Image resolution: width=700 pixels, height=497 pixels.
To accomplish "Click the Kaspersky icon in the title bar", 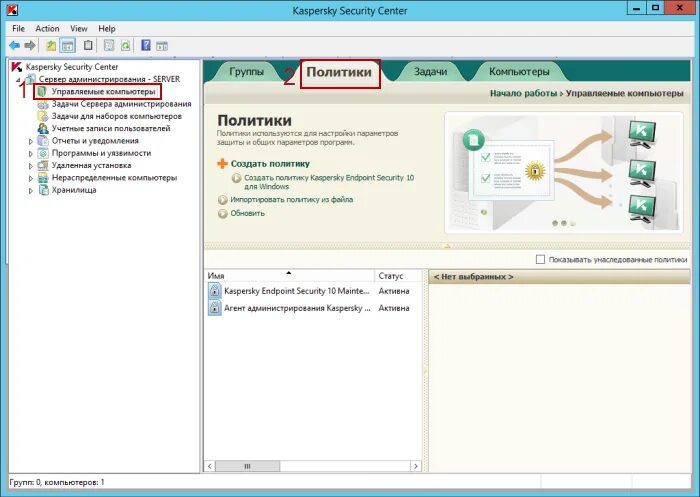I will (x=12, y=10).
